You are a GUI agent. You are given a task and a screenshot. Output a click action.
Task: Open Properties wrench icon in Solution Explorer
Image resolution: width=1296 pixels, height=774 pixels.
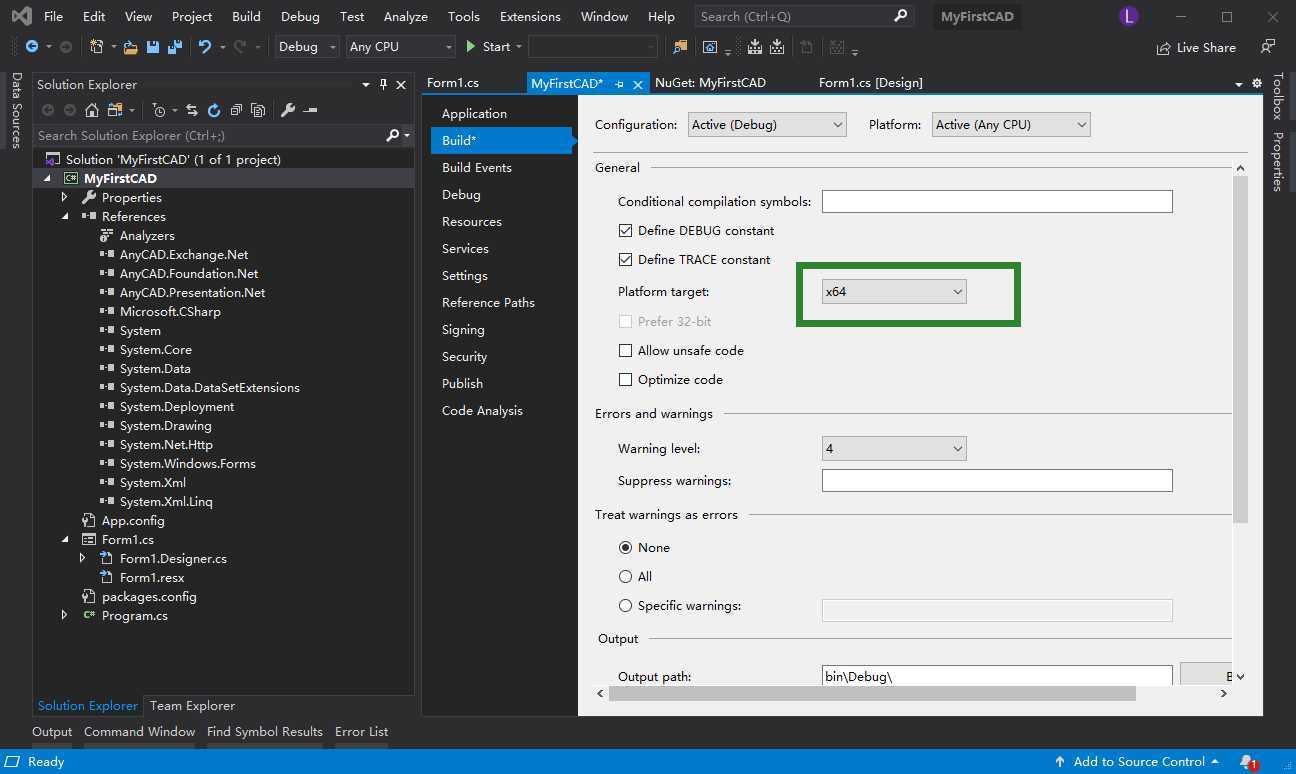(x=288, y=110)
